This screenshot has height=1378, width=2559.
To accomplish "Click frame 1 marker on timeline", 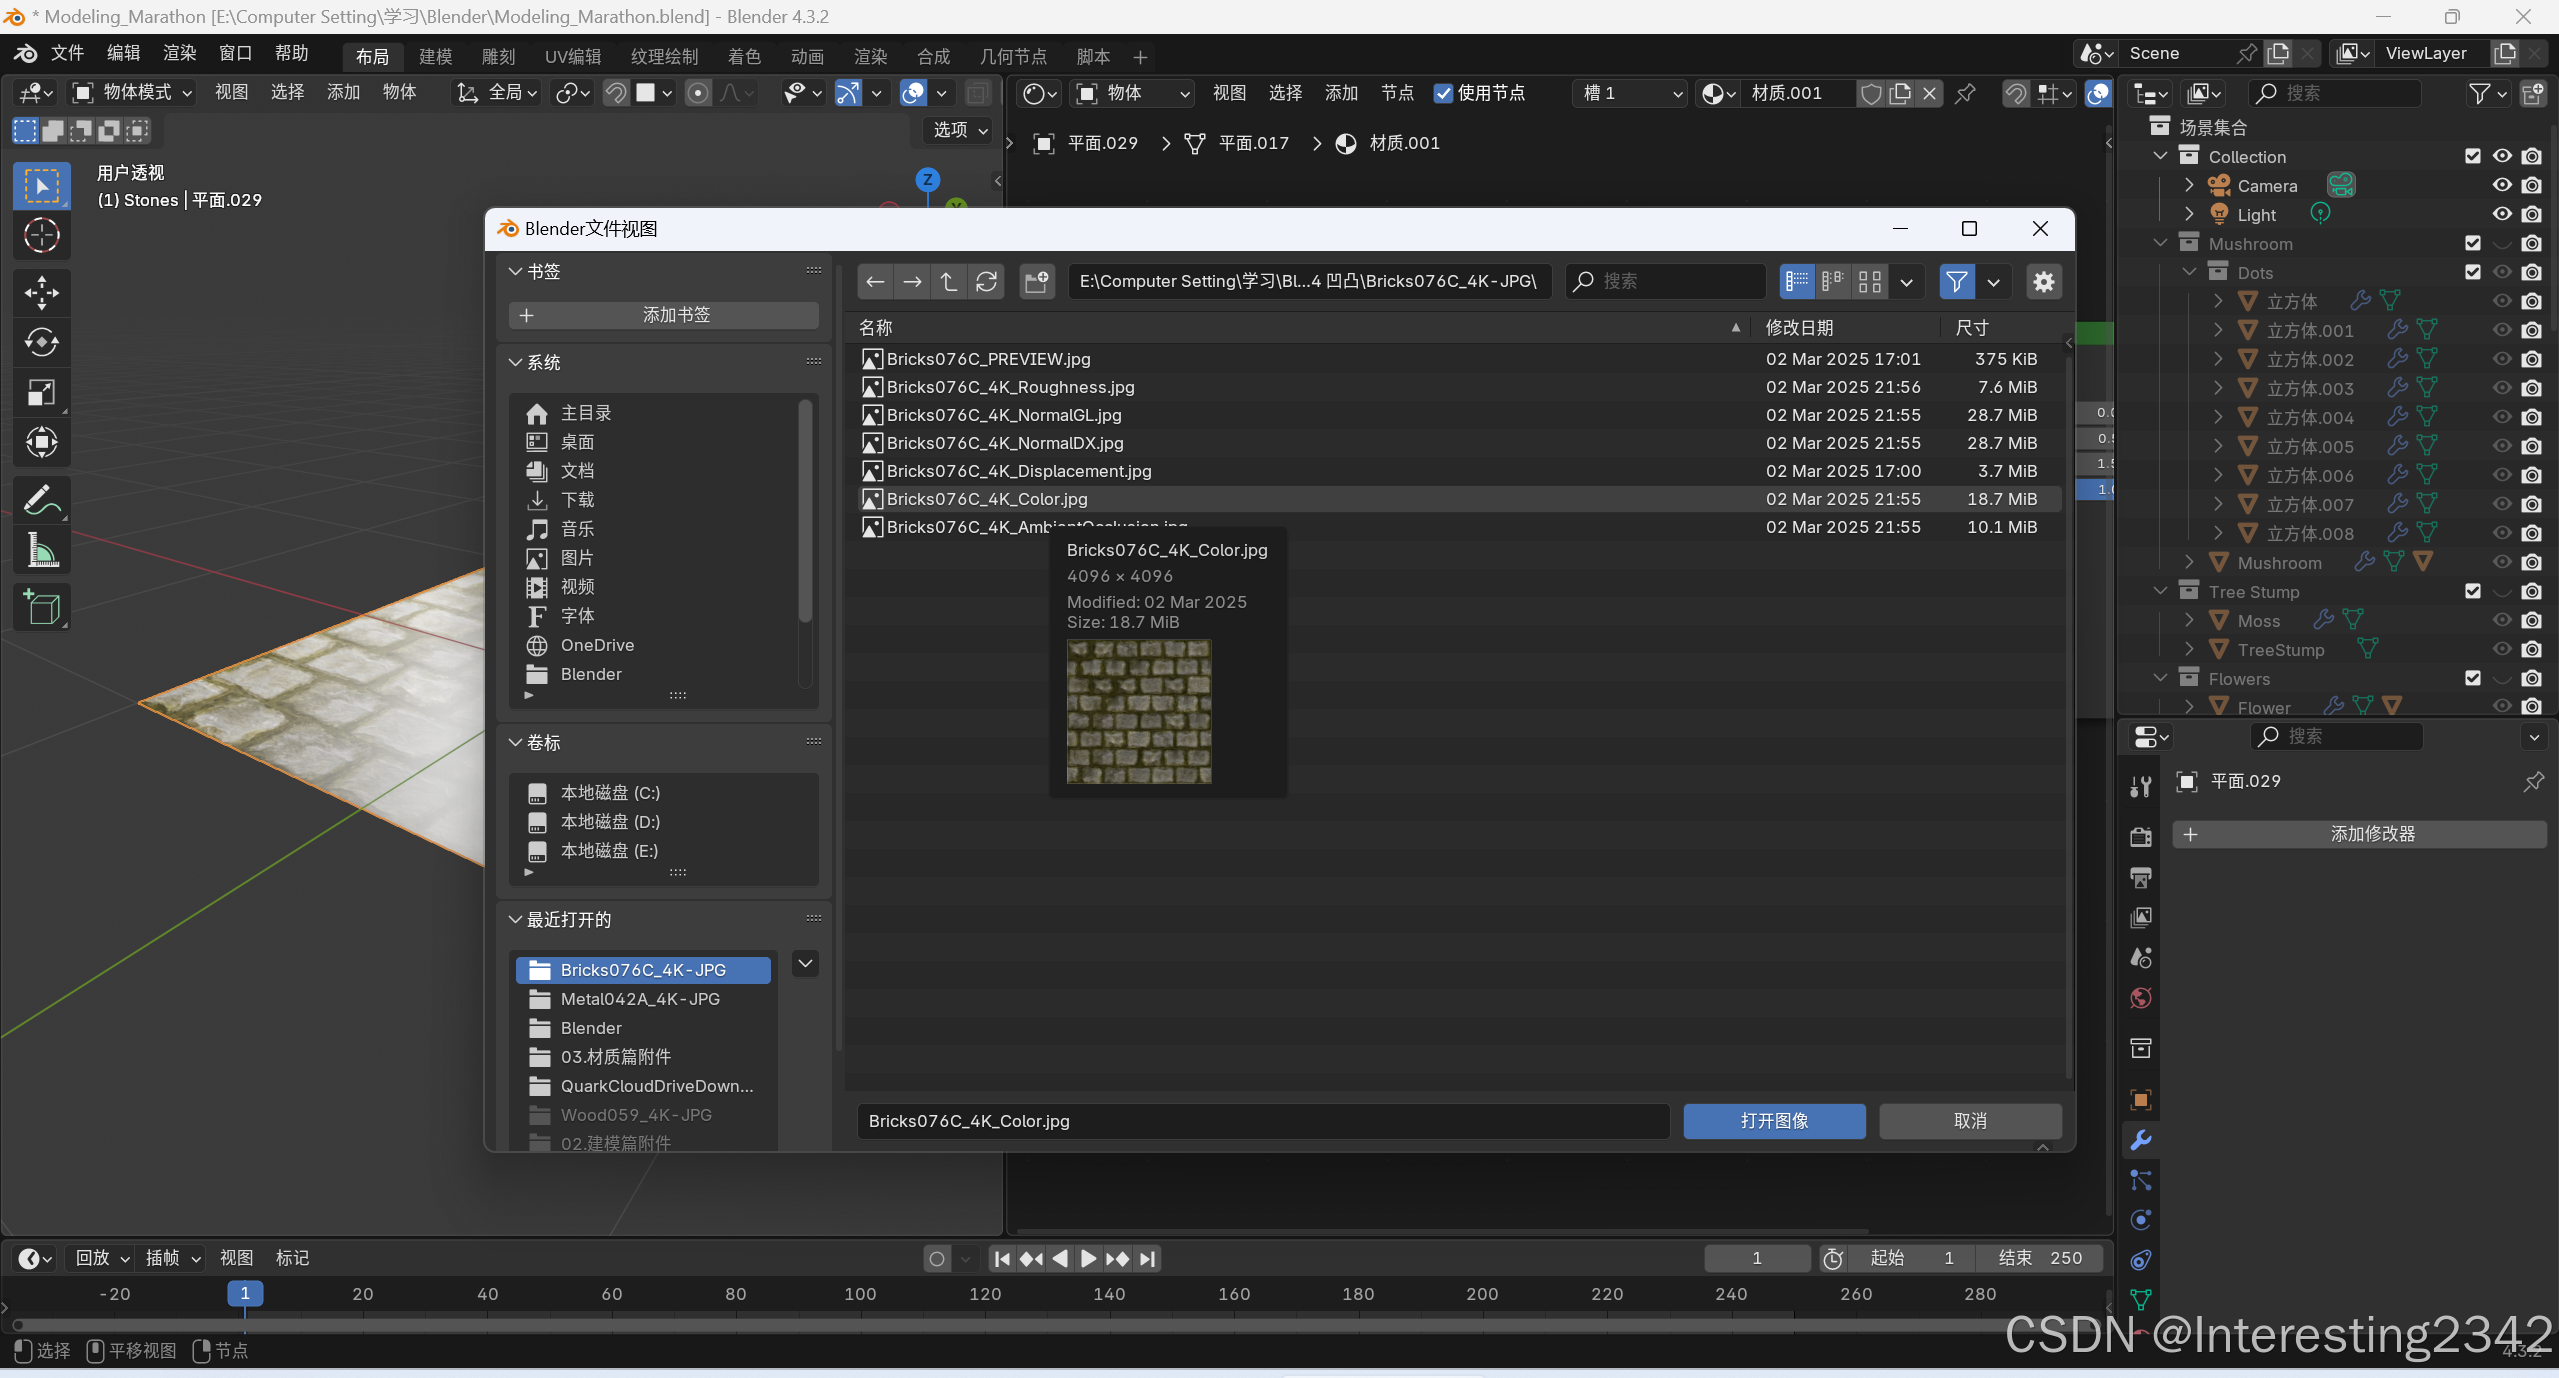I will (245, 1294).
